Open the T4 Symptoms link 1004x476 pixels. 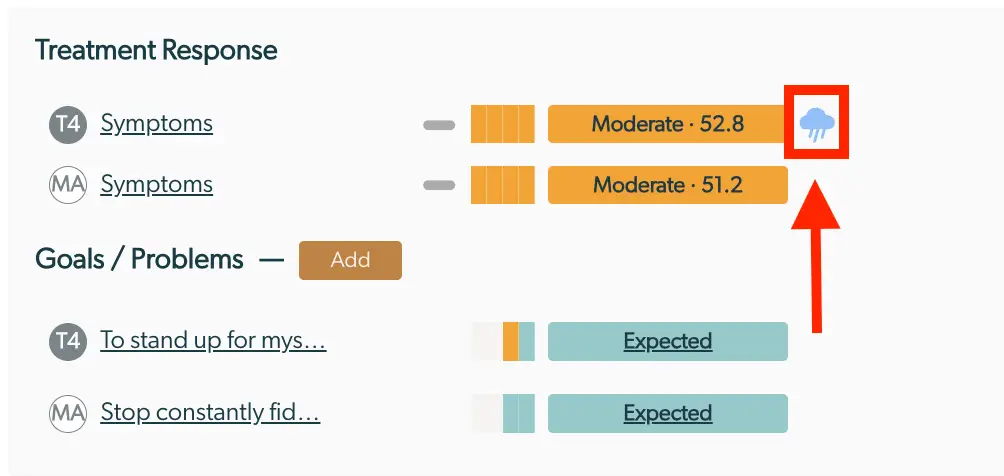156,124
